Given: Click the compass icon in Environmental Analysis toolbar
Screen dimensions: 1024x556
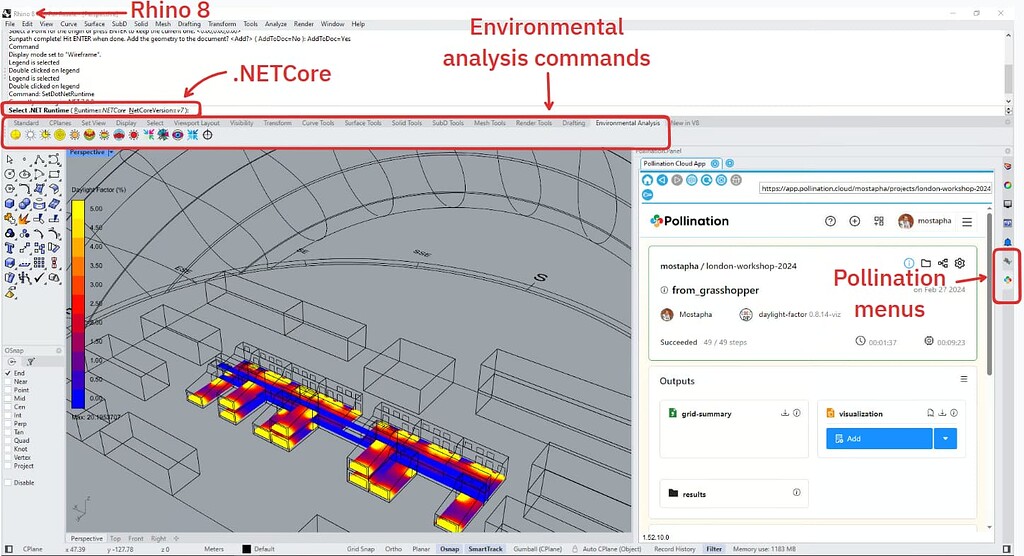Looking at the screenshot, I should (x=208, y=135).
